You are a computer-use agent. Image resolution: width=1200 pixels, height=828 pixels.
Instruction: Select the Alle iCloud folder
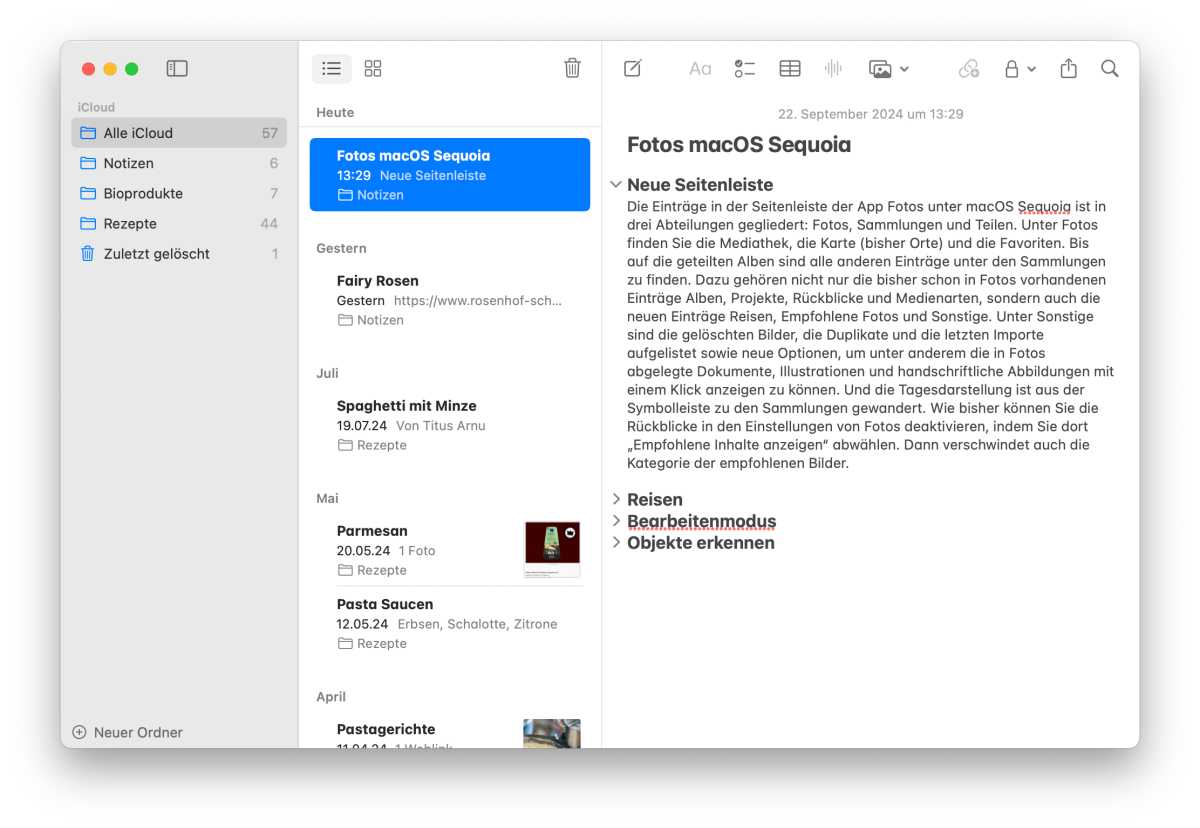(179, 133)
